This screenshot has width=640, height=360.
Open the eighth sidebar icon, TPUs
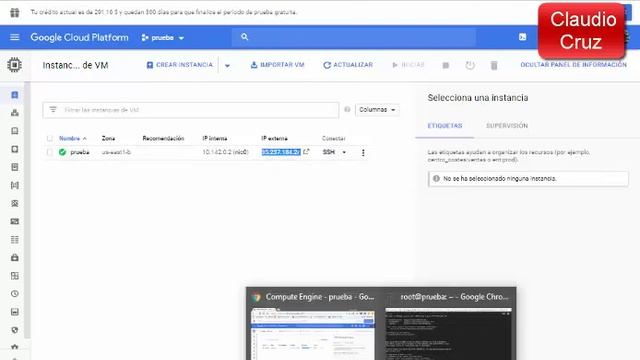pyautogui.click(x=15, y=221)
